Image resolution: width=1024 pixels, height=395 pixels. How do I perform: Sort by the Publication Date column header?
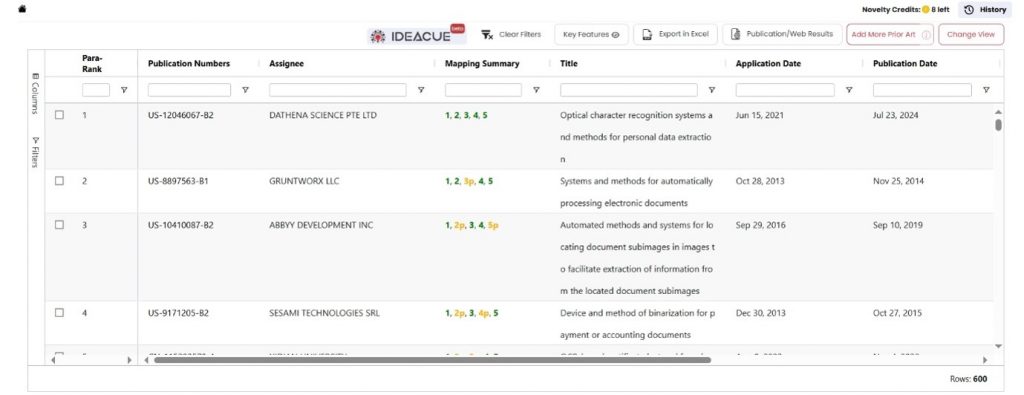(x=904, y=63)
